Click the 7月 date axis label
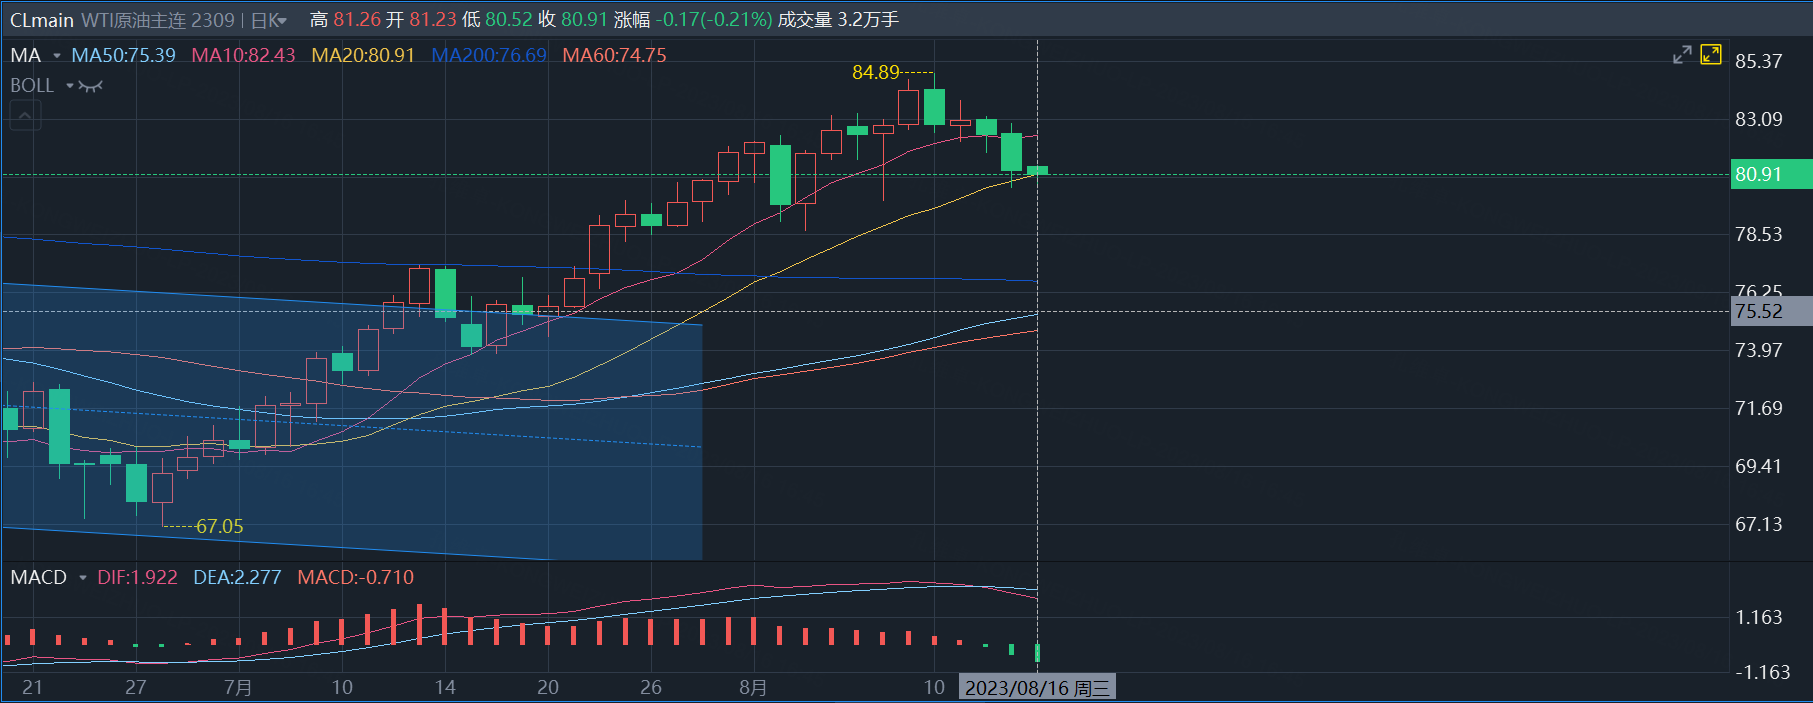The width and height of the screenshot is (1813, 703). (x=238, y=688)
